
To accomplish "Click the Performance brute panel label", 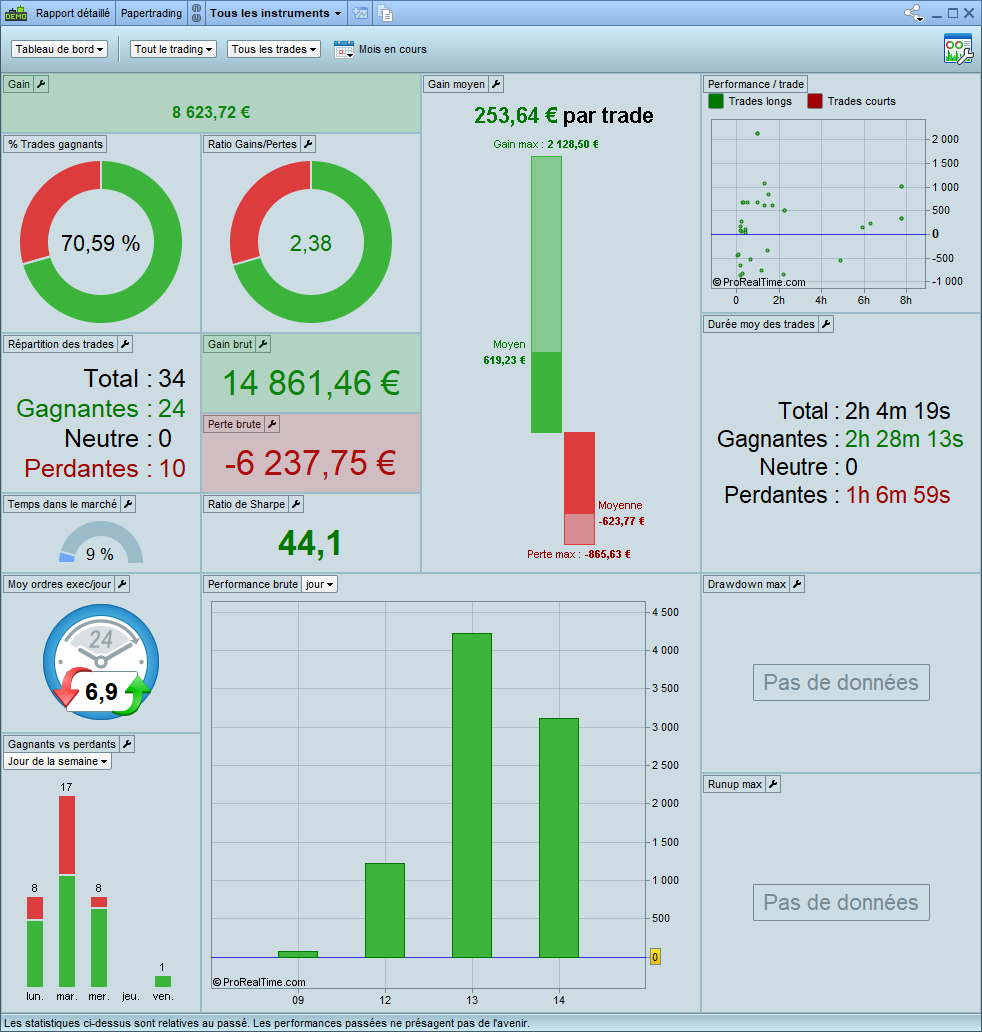I will [x=253, y=584].
